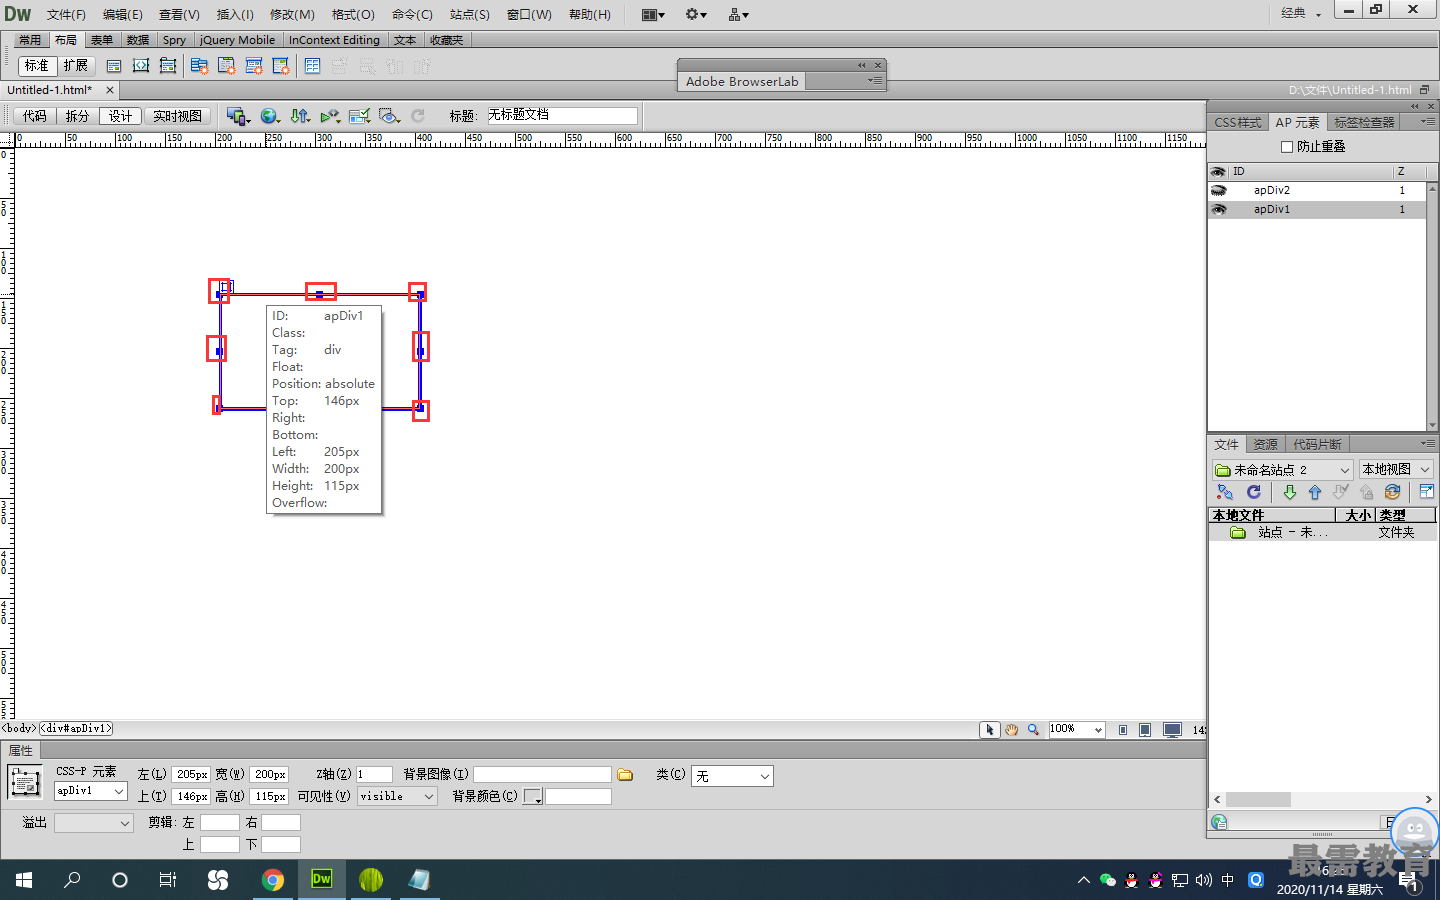
Task: Open the 背景颜色 color picker swatch
Action: click(532, 797)
